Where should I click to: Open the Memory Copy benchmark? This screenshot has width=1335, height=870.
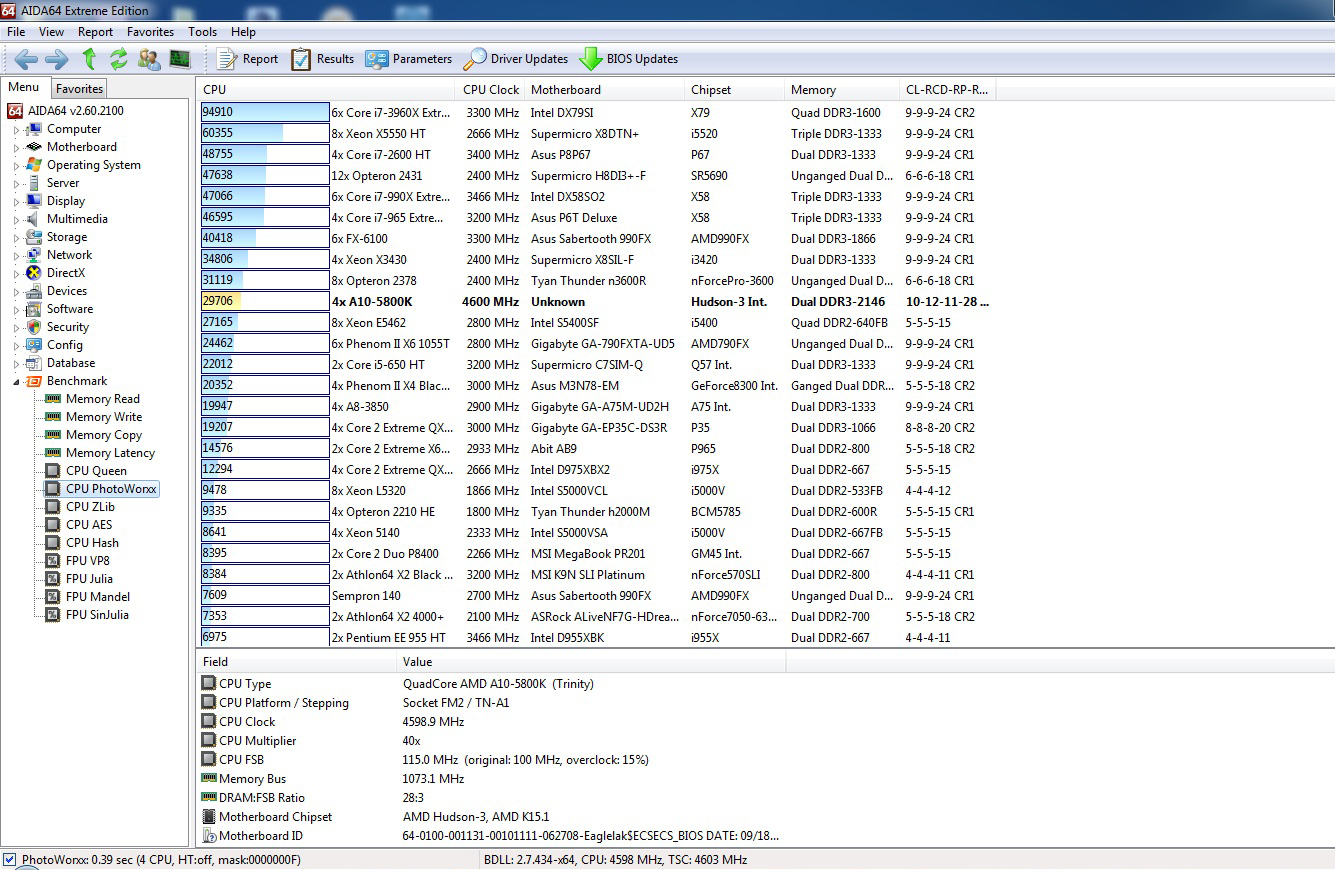point(104,435)
